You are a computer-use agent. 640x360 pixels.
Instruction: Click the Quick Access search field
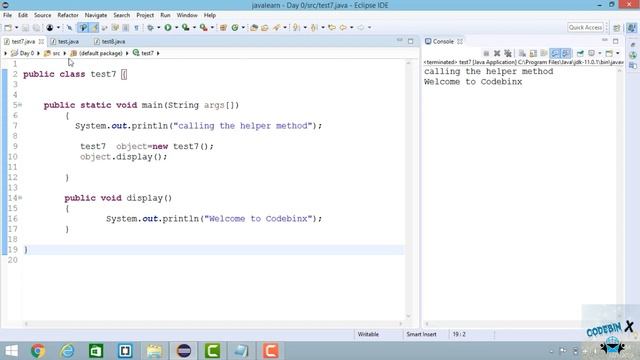tap(585, 27)
